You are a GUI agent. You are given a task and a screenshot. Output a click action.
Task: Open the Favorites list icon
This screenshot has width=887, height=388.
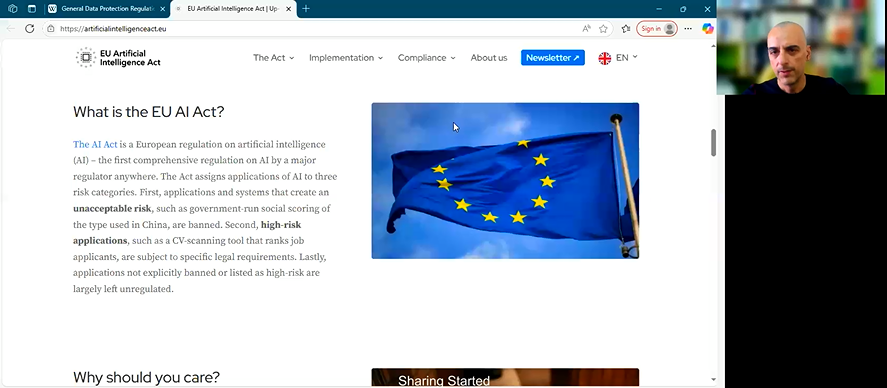coord(626,28)
